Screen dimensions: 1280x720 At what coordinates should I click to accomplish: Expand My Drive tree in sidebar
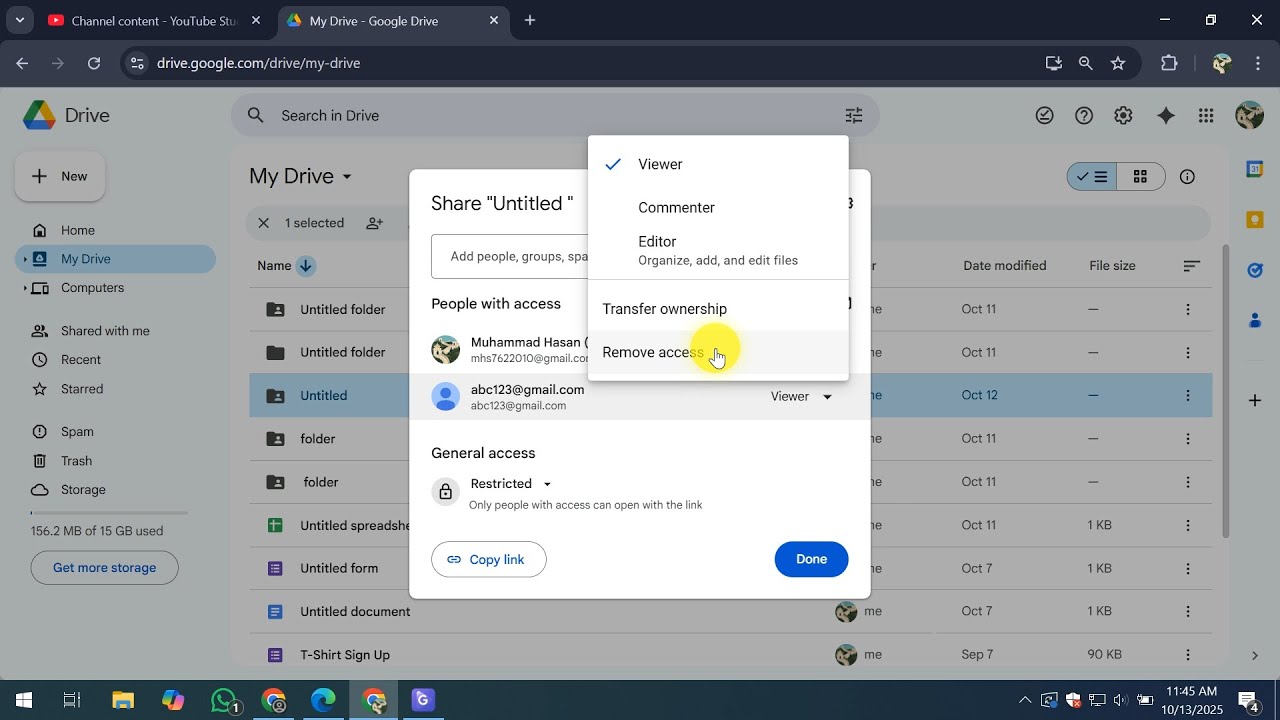click(x=25, y=259)
